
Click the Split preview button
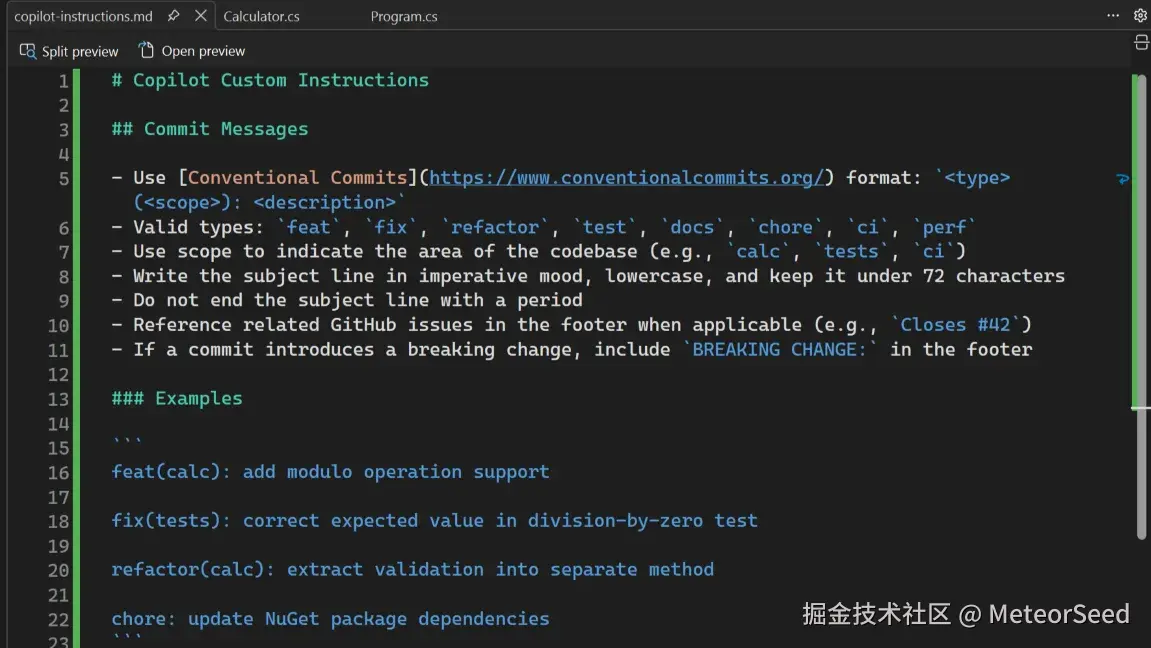click(69, 51)
